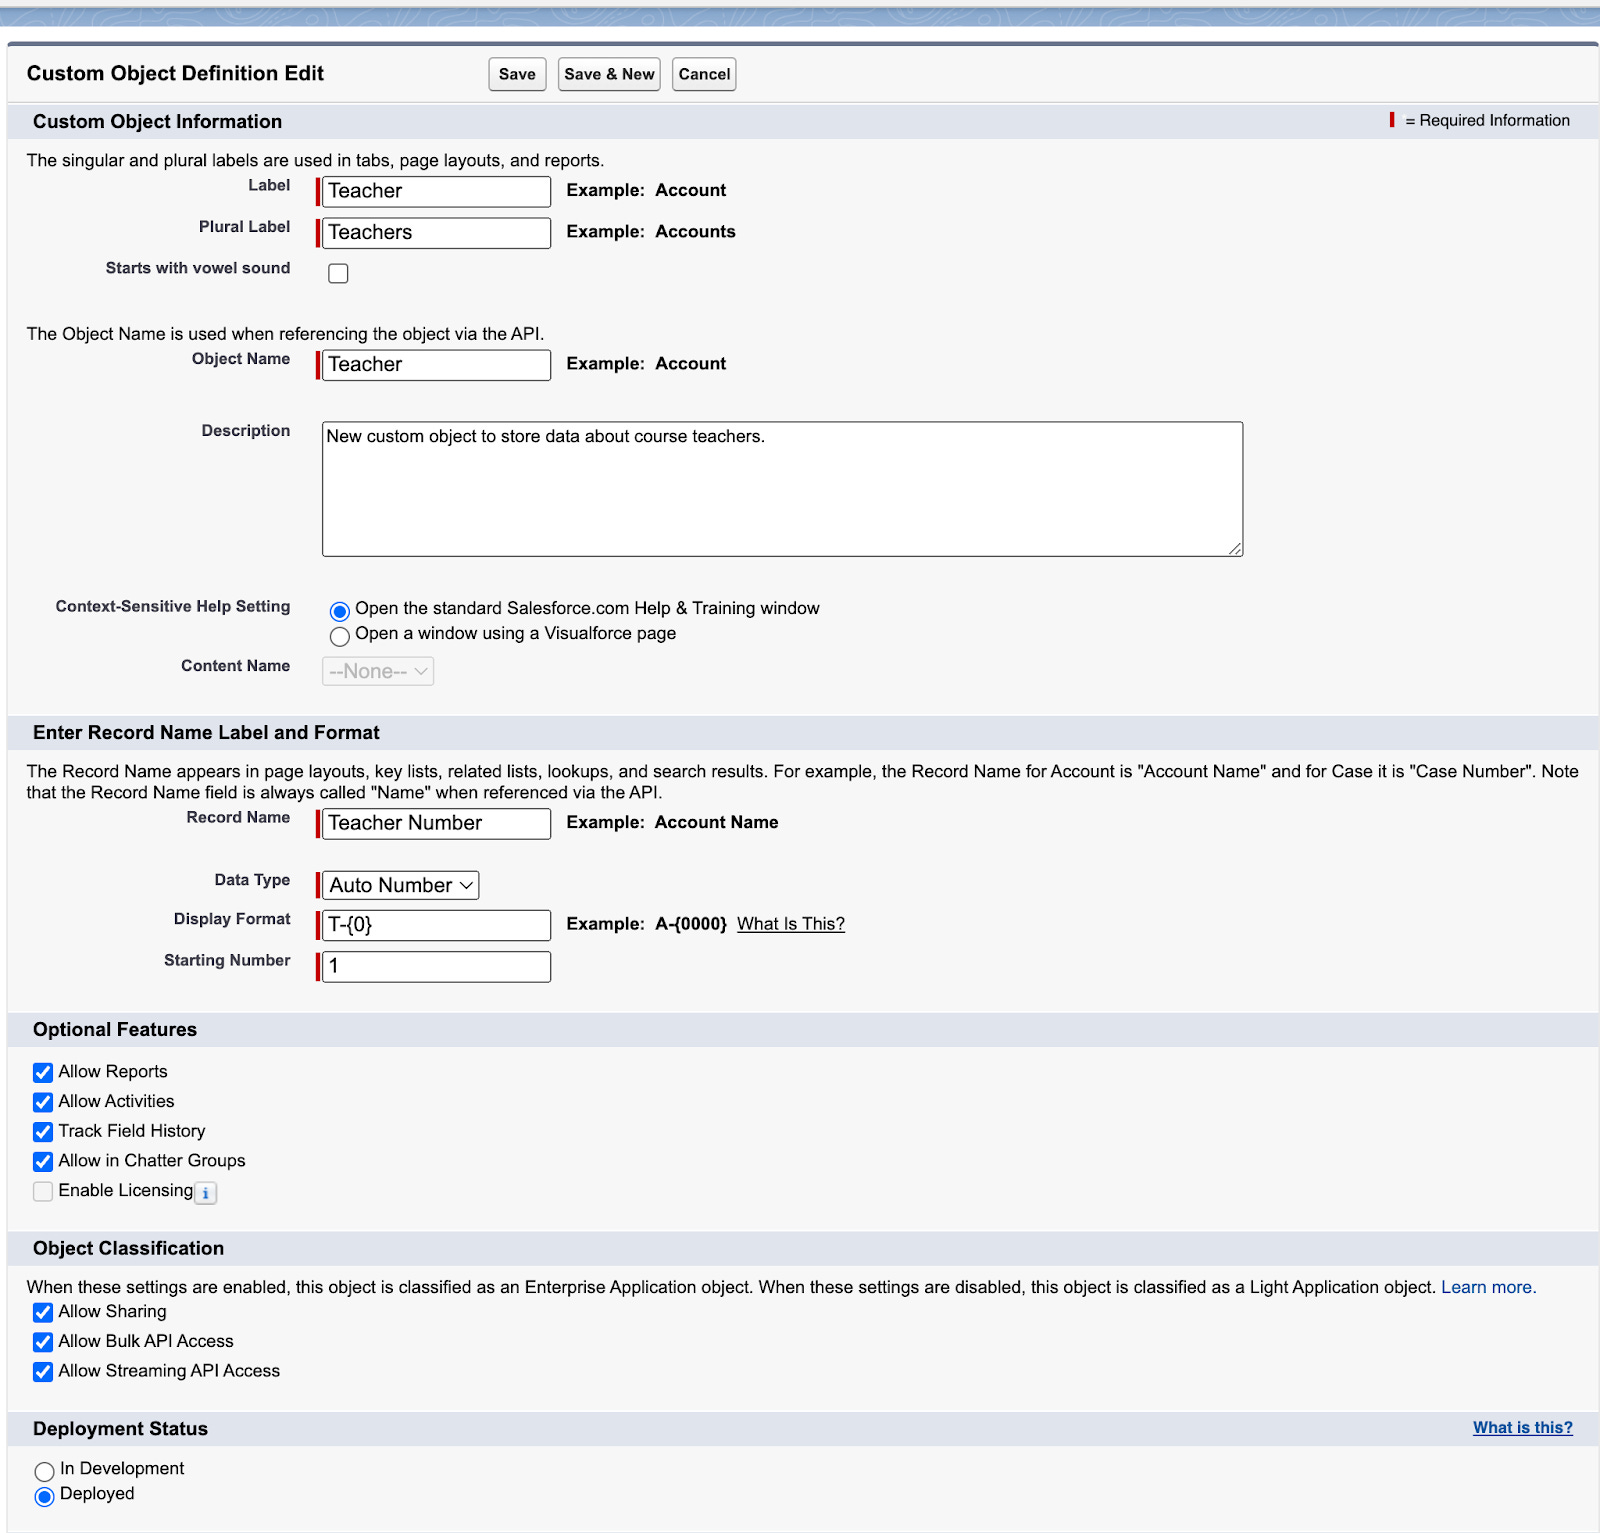Toggle the Starts with vowel sound checkbox
1600x1533 pixels.
tap(339, 273)
